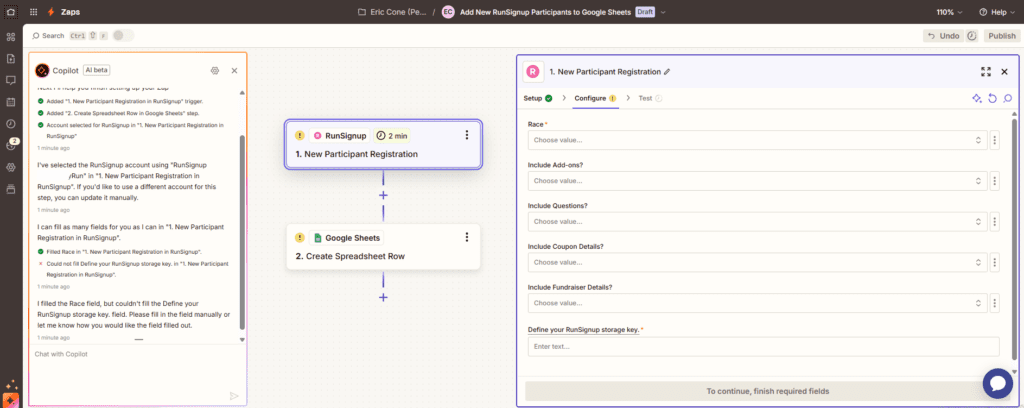1024x408 pixels.
Task: Open options menu beside Include Fundraiser Details field
Action: pos(995,303)
